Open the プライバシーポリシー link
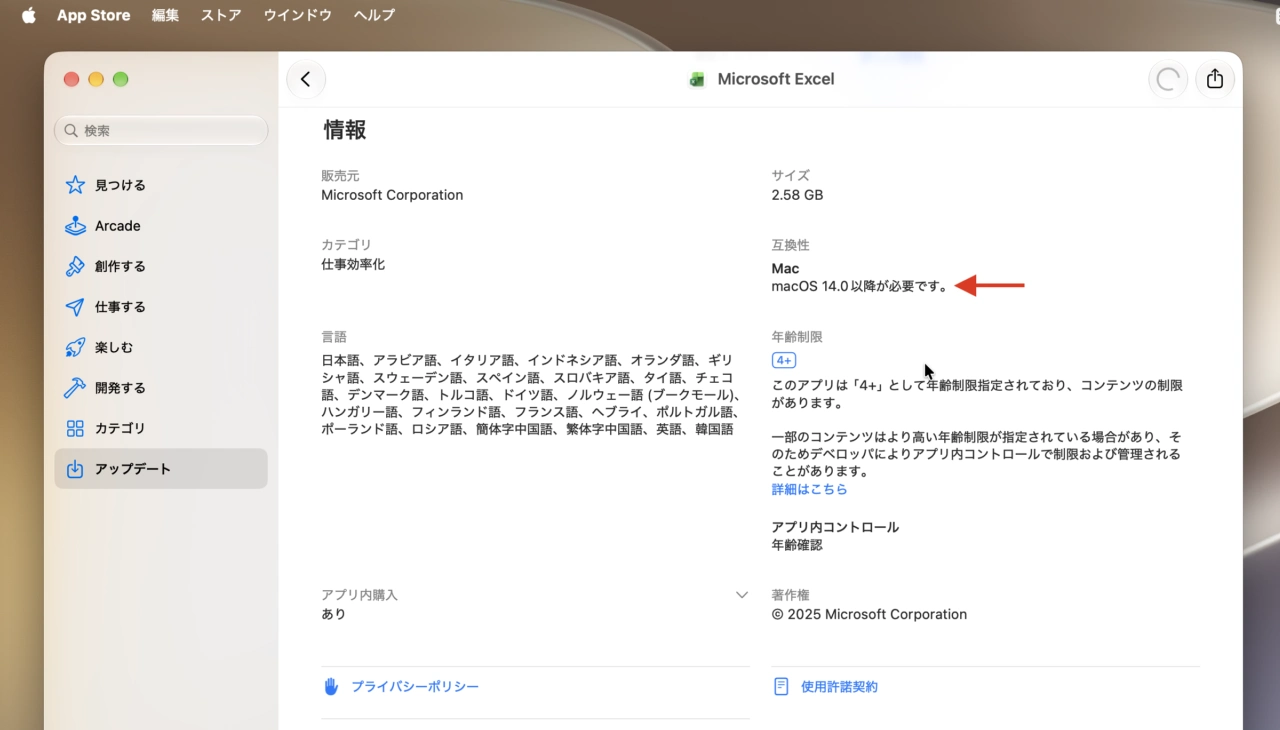Screen dimensions: 1280x730 coord(415,687)
